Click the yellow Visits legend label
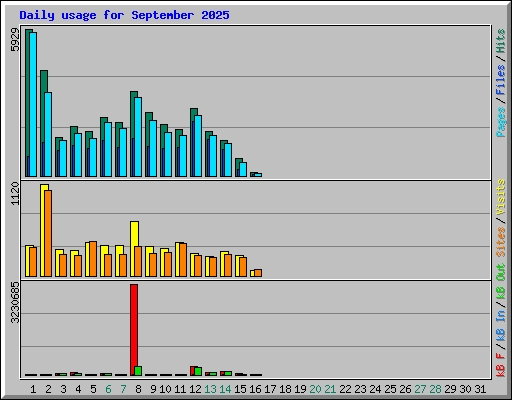The image size is (512, 400). 501,197
